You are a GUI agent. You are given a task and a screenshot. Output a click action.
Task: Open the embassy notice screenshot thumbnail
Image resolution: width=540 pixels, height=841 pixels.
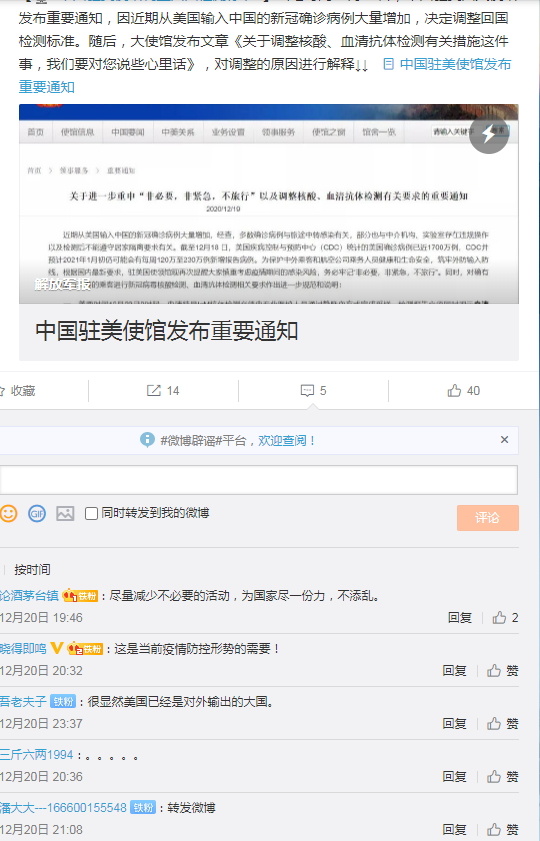coord(269,204)
